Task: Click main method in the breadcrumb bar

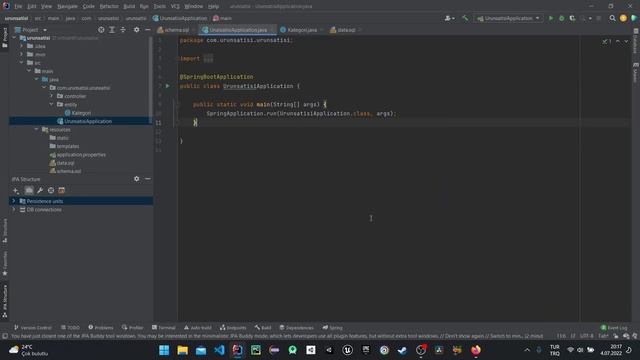Action: click(x=222, y=18)
